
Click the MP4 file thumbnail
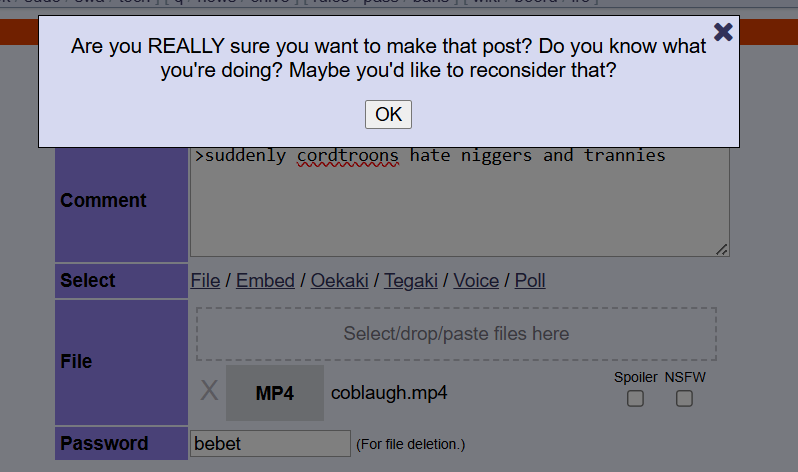pyautogui.click(x=275, y=393)
